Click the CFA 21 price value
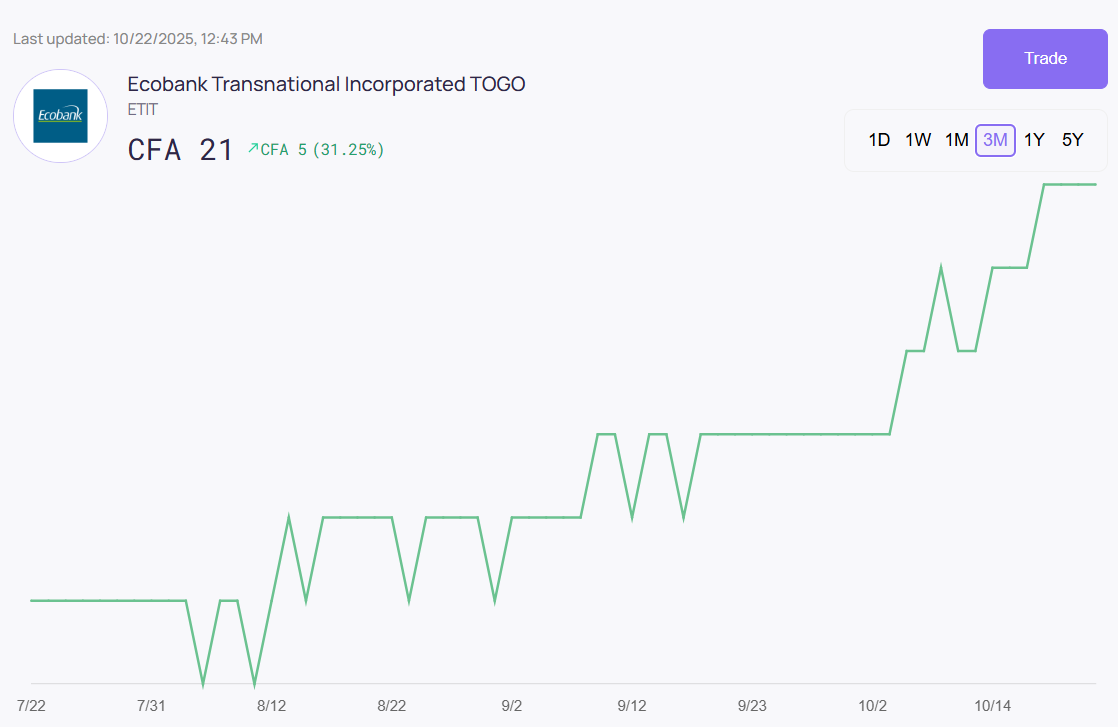Screen dimensions: 1118x727 (180, 150)
